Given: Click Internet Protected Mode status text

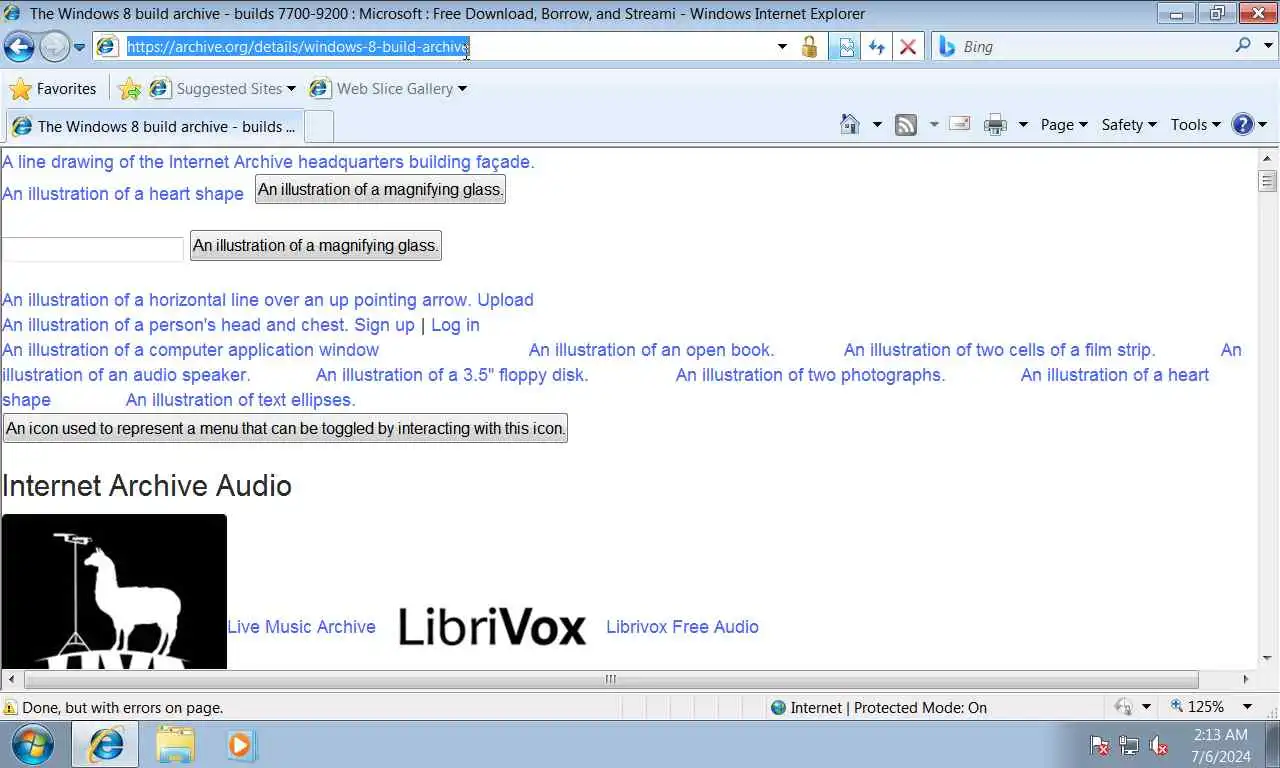Looking at the screenshot, I should 888,708.
